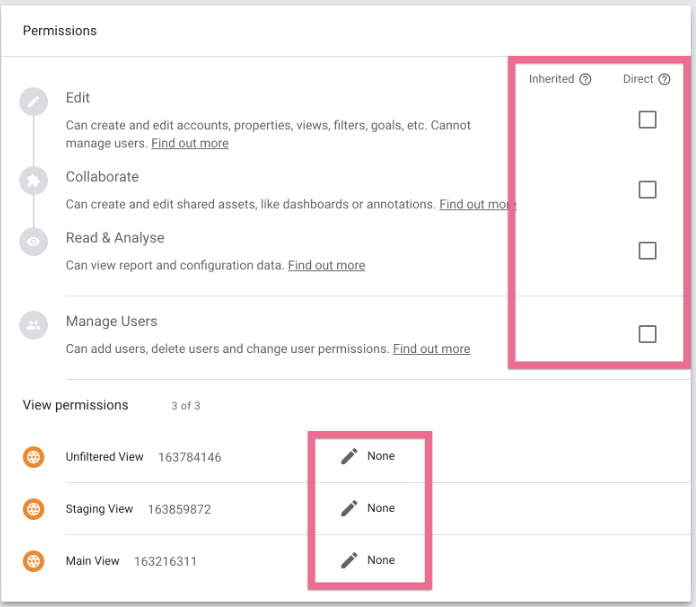Click the Manage Users people icon
This screenshot has width=696, height=607.
pyautogui.click(x=33, y=325)
